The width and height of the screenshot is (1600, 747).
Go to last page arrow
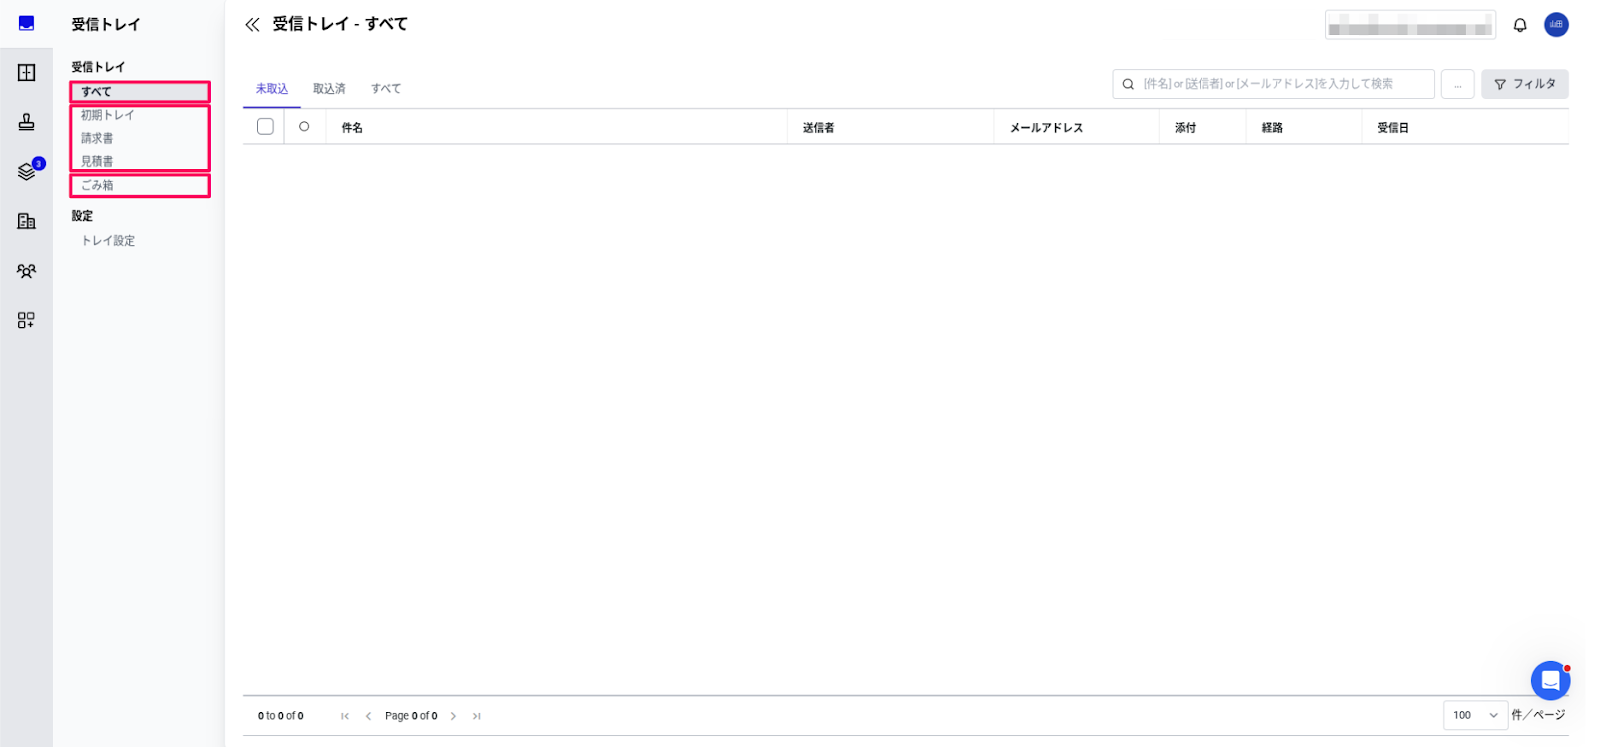tap(477, 716)
